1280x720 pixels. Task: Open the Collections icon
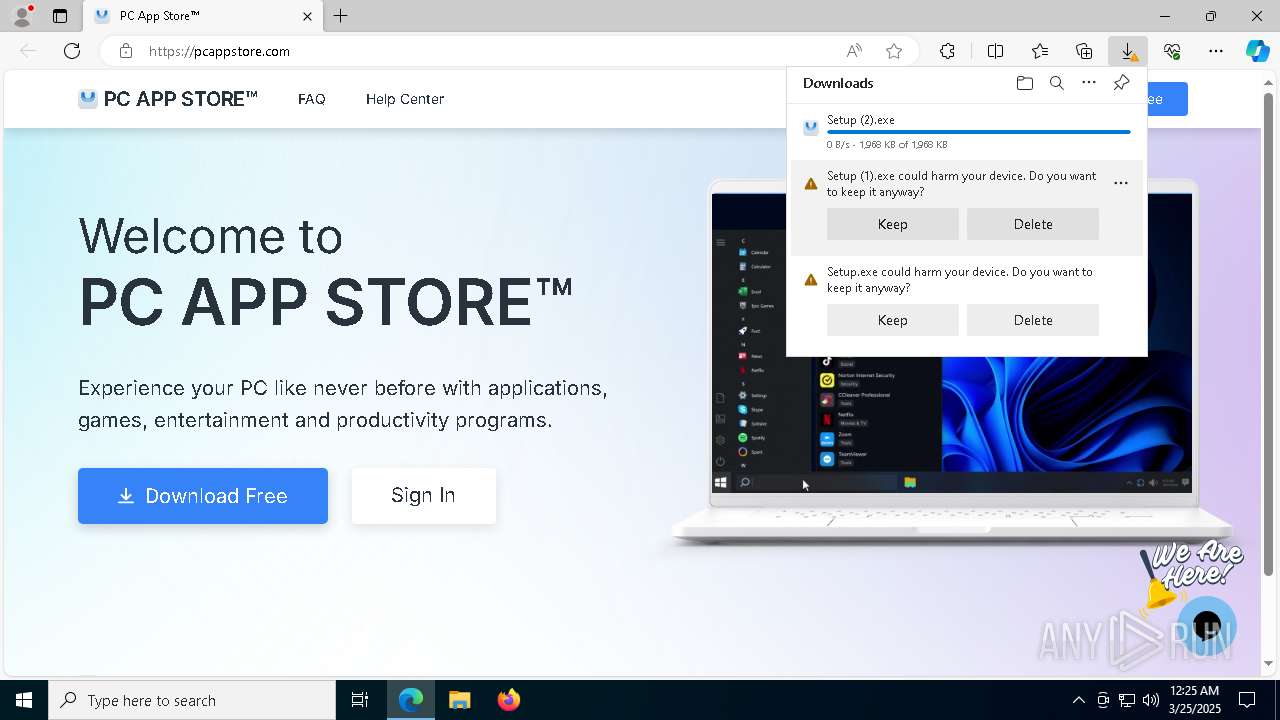(1084, 51)
